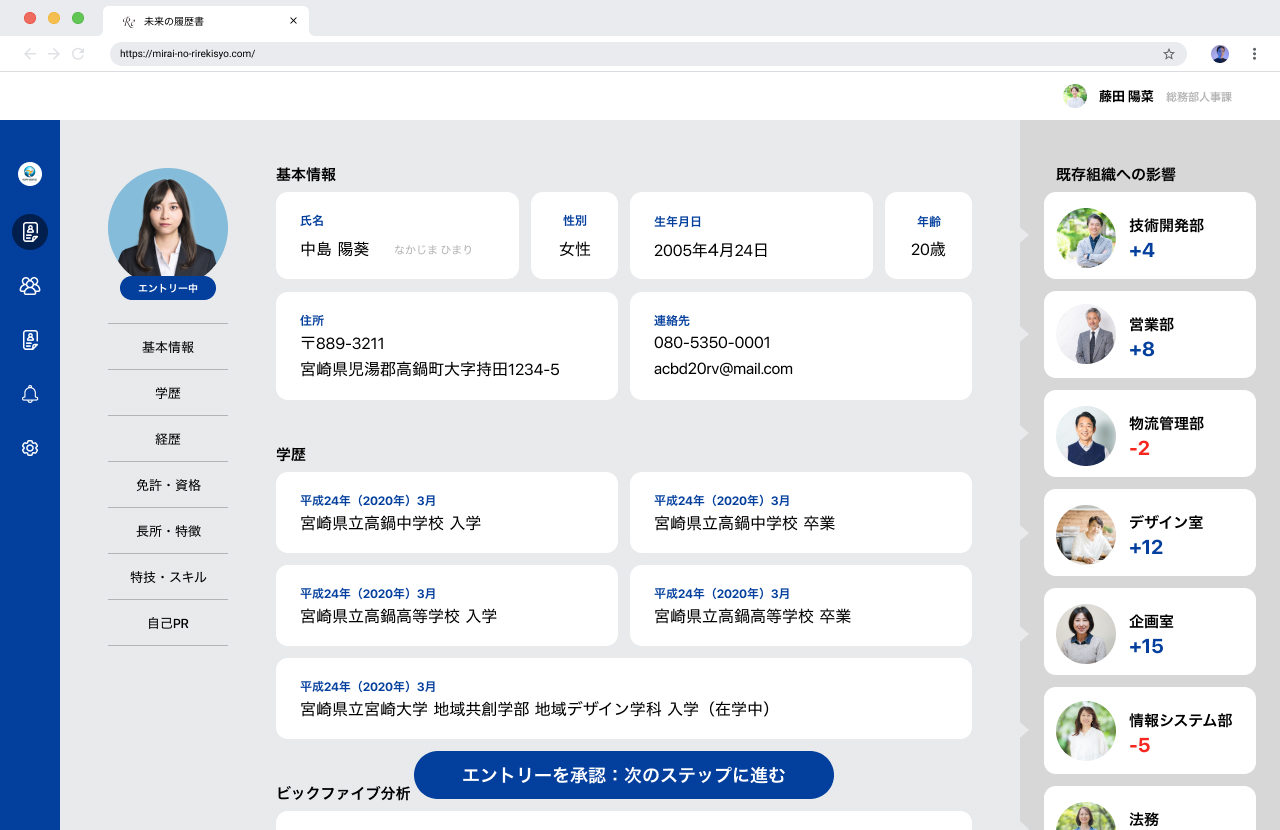The image size is (1280, 830).
Task: Click the エントリーを承認 approval button
Action: pos(623,774)
